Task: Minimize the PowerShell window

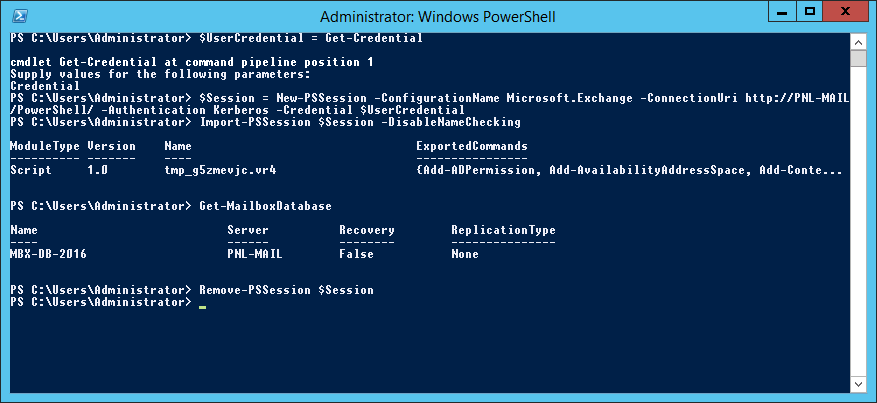Action: pos(782,11)
